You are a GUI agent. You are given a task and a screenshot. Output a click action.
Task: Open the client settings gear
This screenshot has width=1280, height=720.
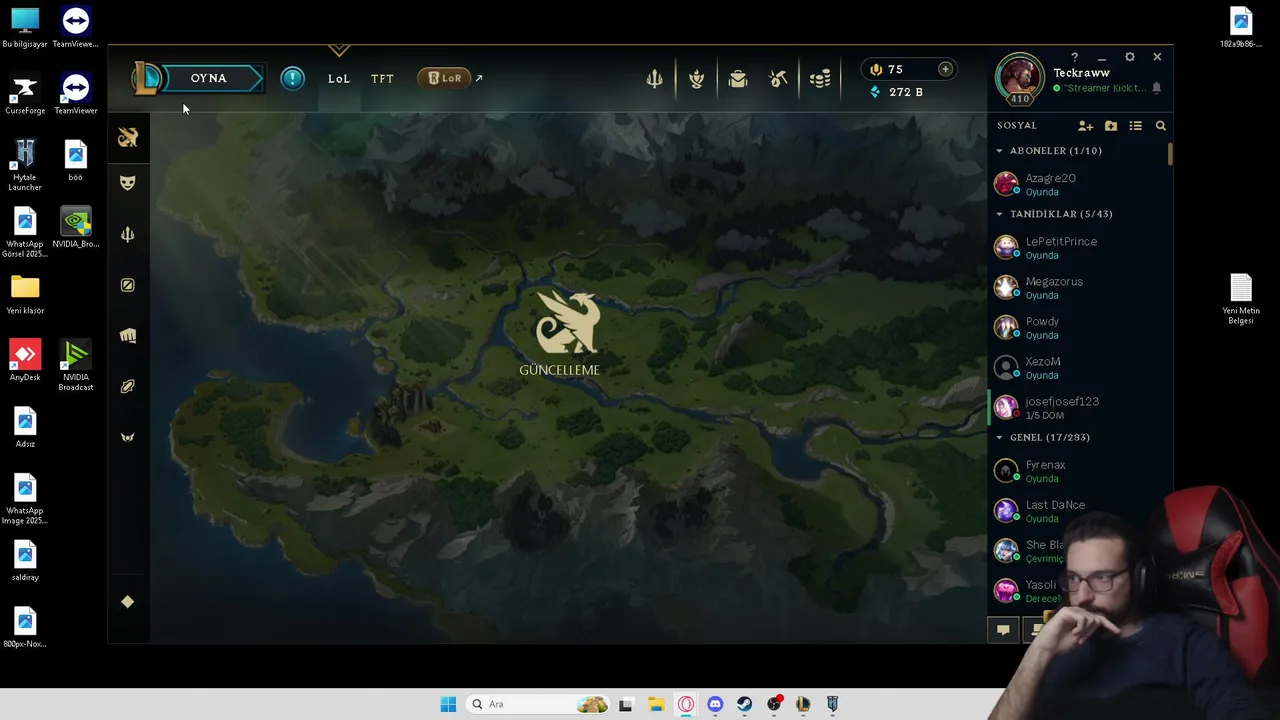pyautogui.click(x=1129, y=57)
